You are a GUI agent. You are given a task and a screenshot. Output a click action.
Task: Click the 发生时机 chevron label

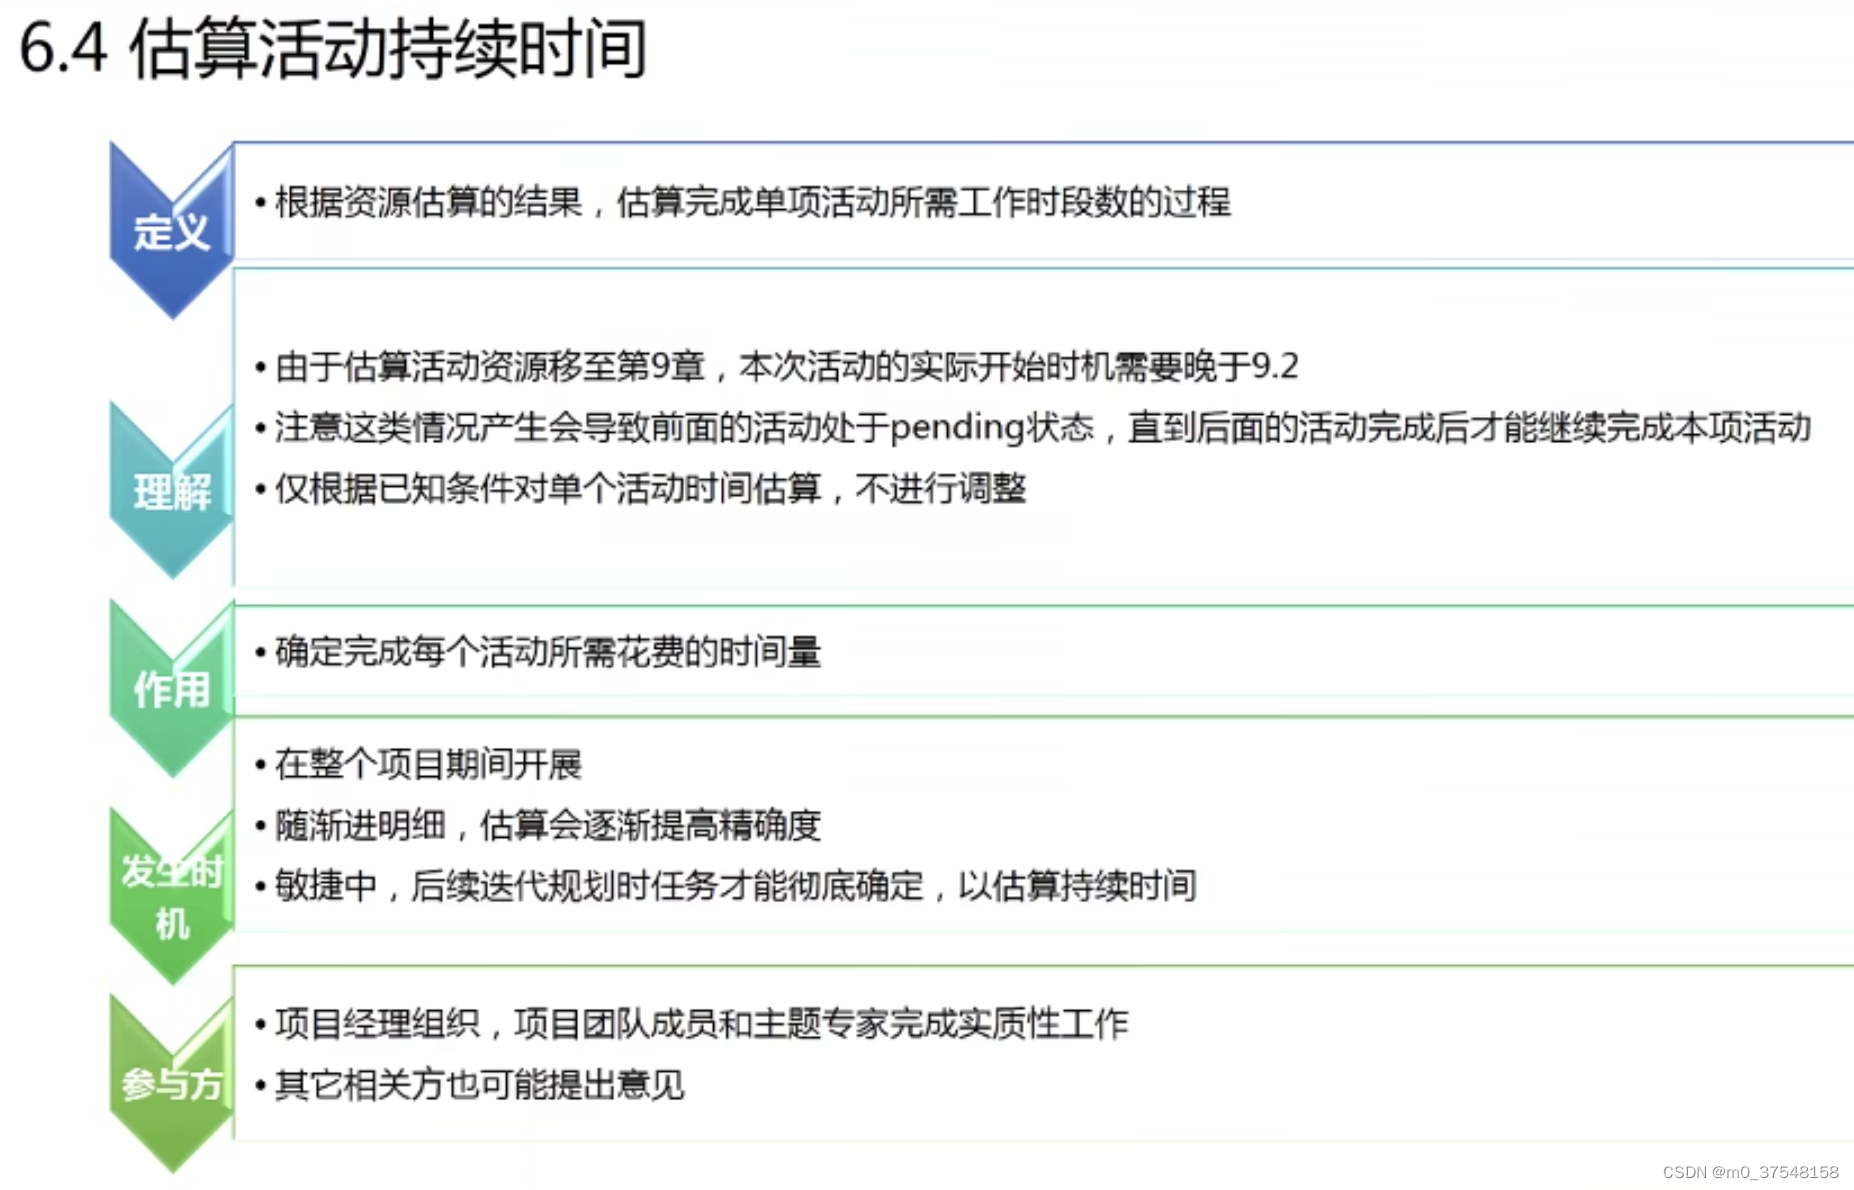(x=172, y=897)
